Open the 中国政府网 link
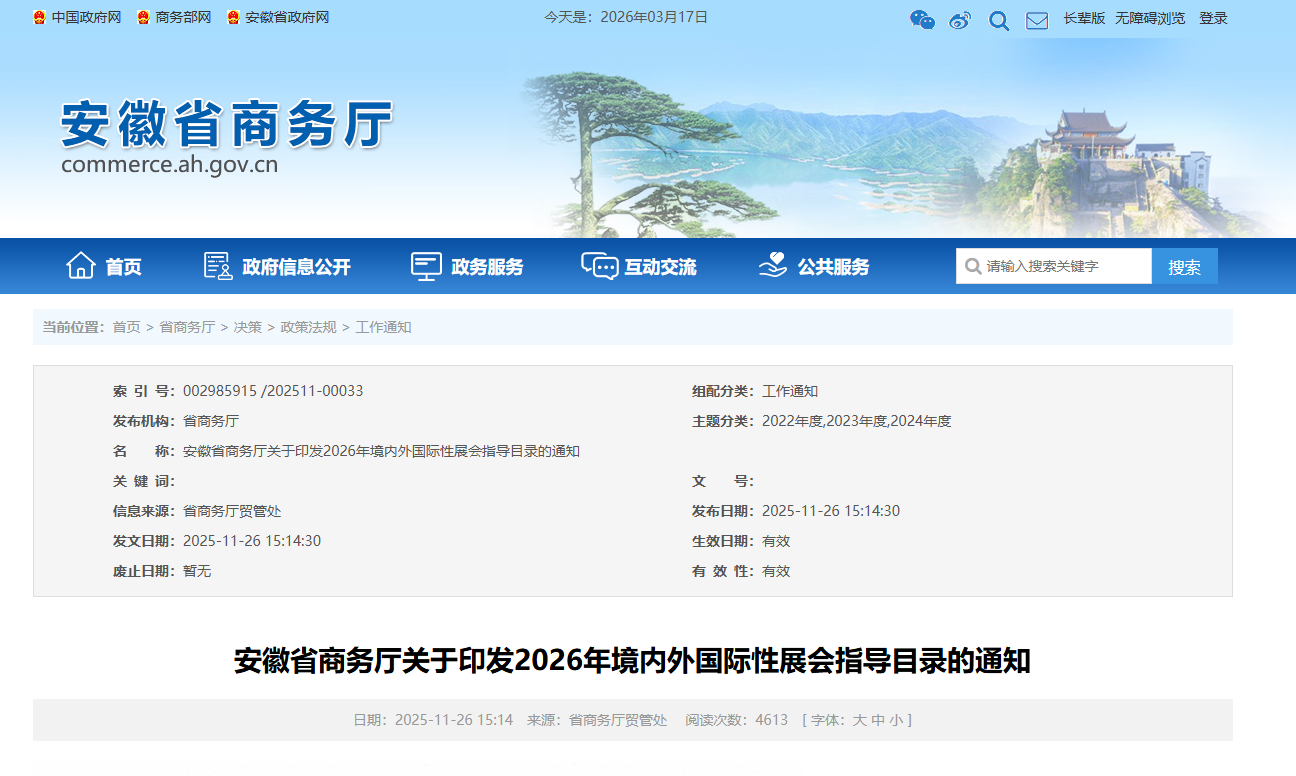This screenshot has width=1296, height=776. coord(86,18)
